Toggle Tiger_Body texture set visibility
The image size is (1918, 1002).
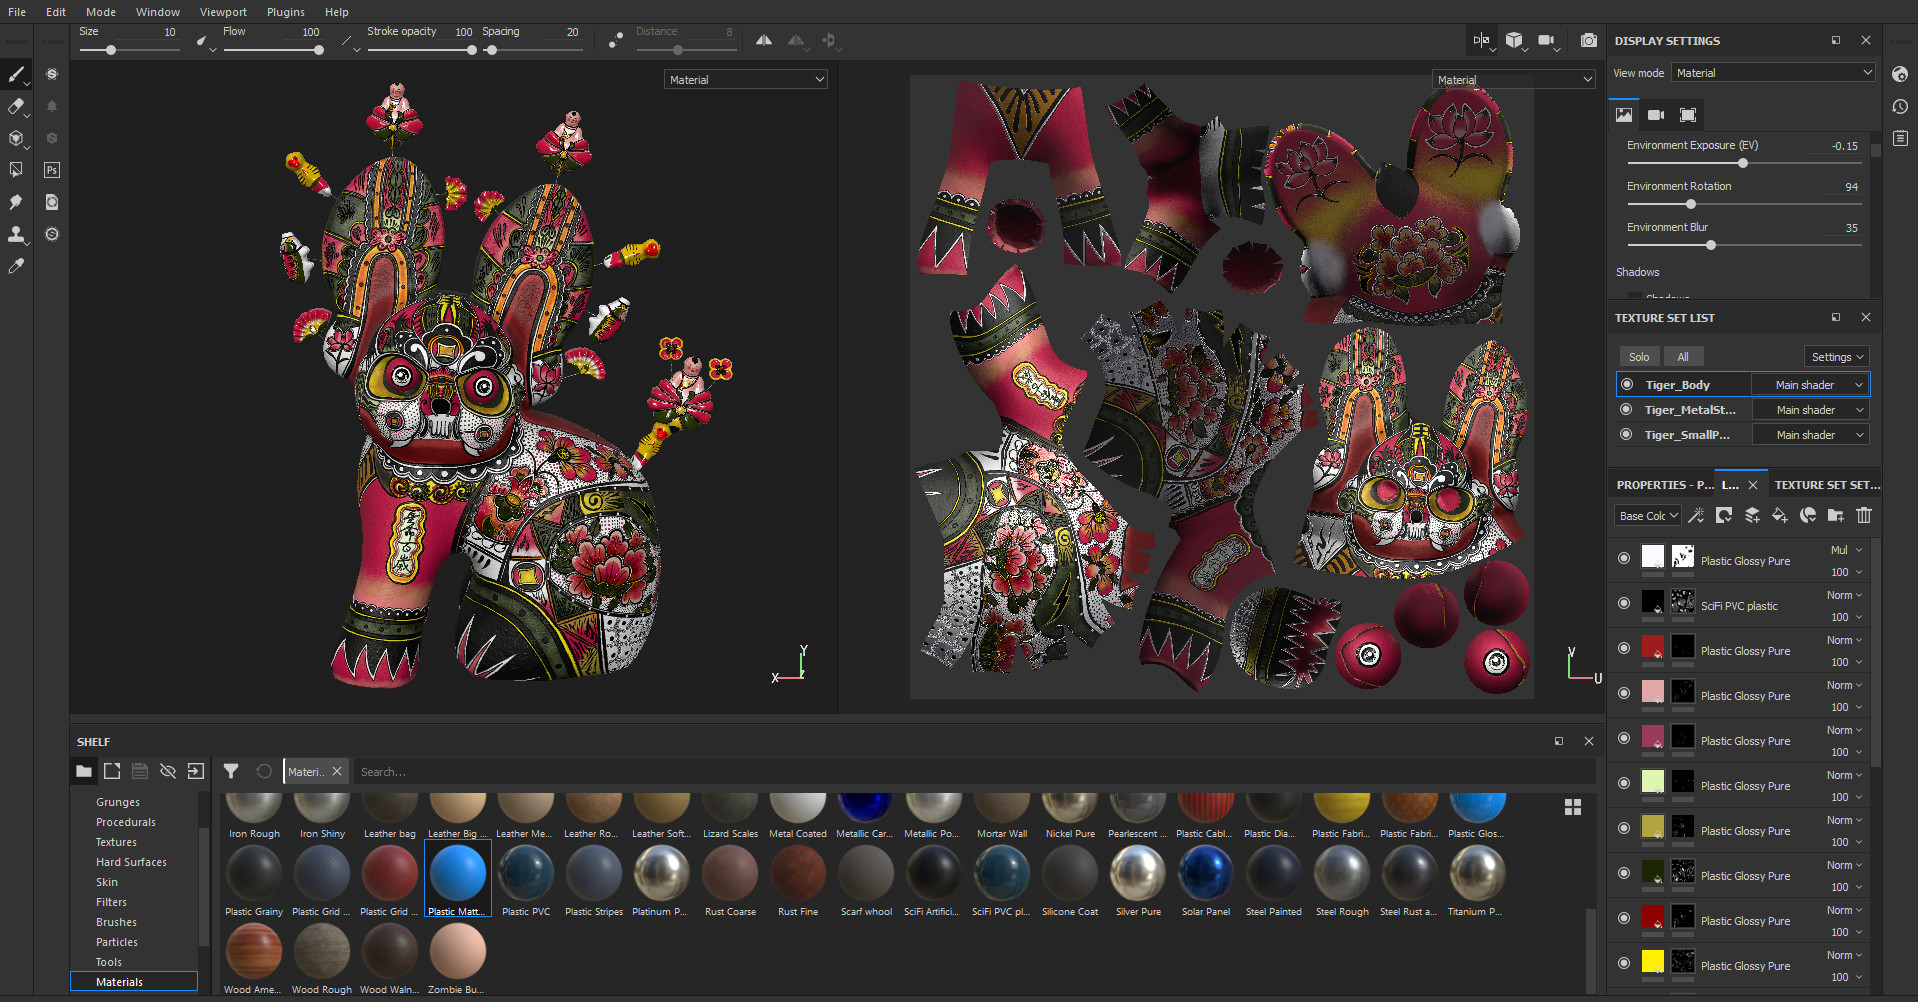[x=1627, y=384]
